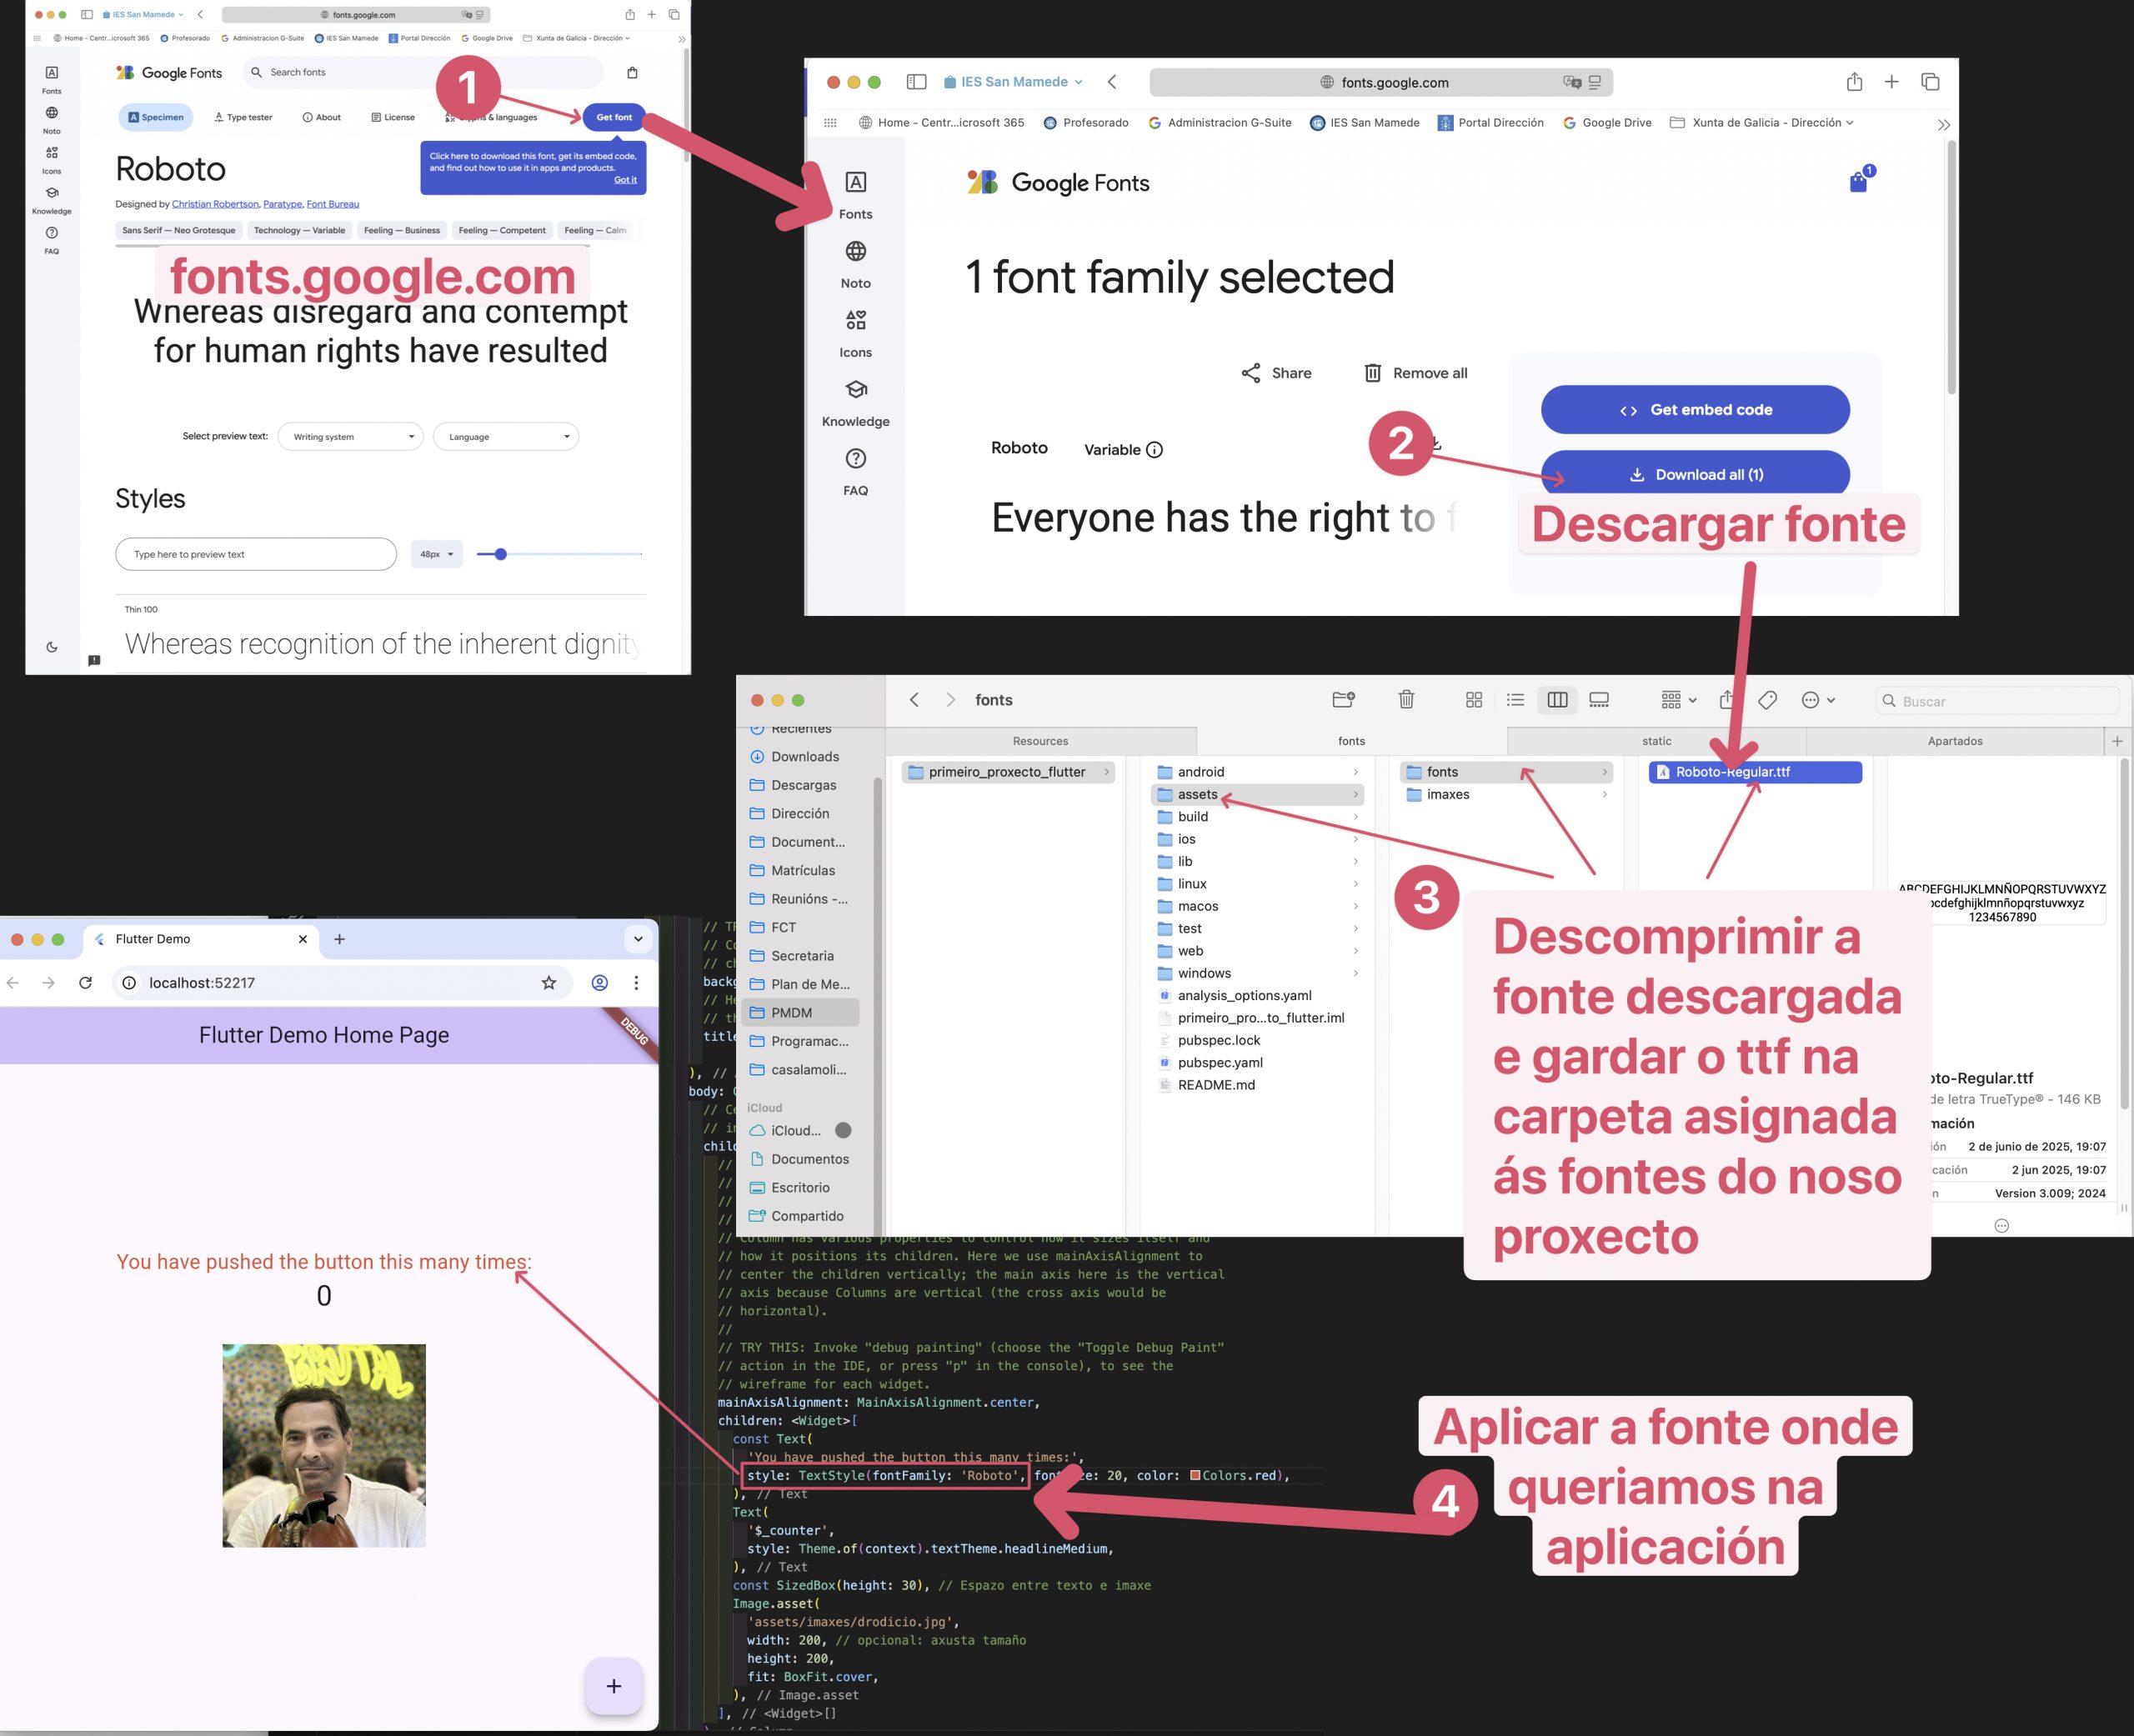The height and width of the screenshot is (1736, 2134).
Task: Switch Finder to list view icon
Action: tap(1516, 700)
